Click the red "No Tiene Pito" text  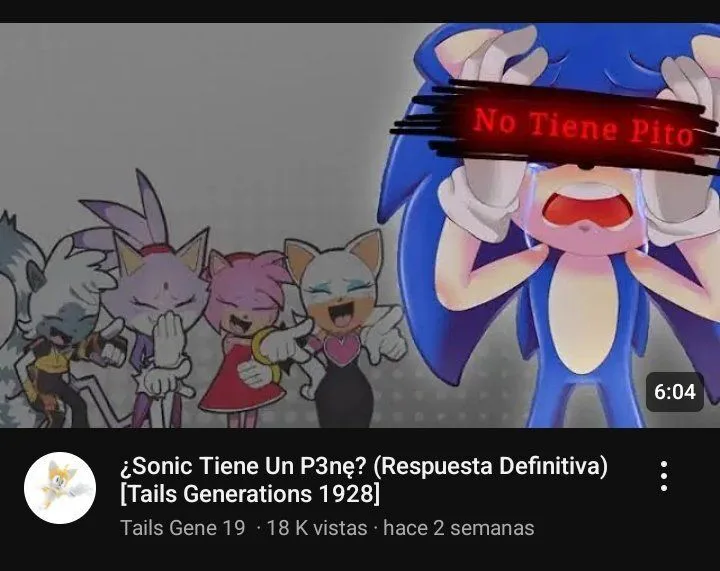582,126
